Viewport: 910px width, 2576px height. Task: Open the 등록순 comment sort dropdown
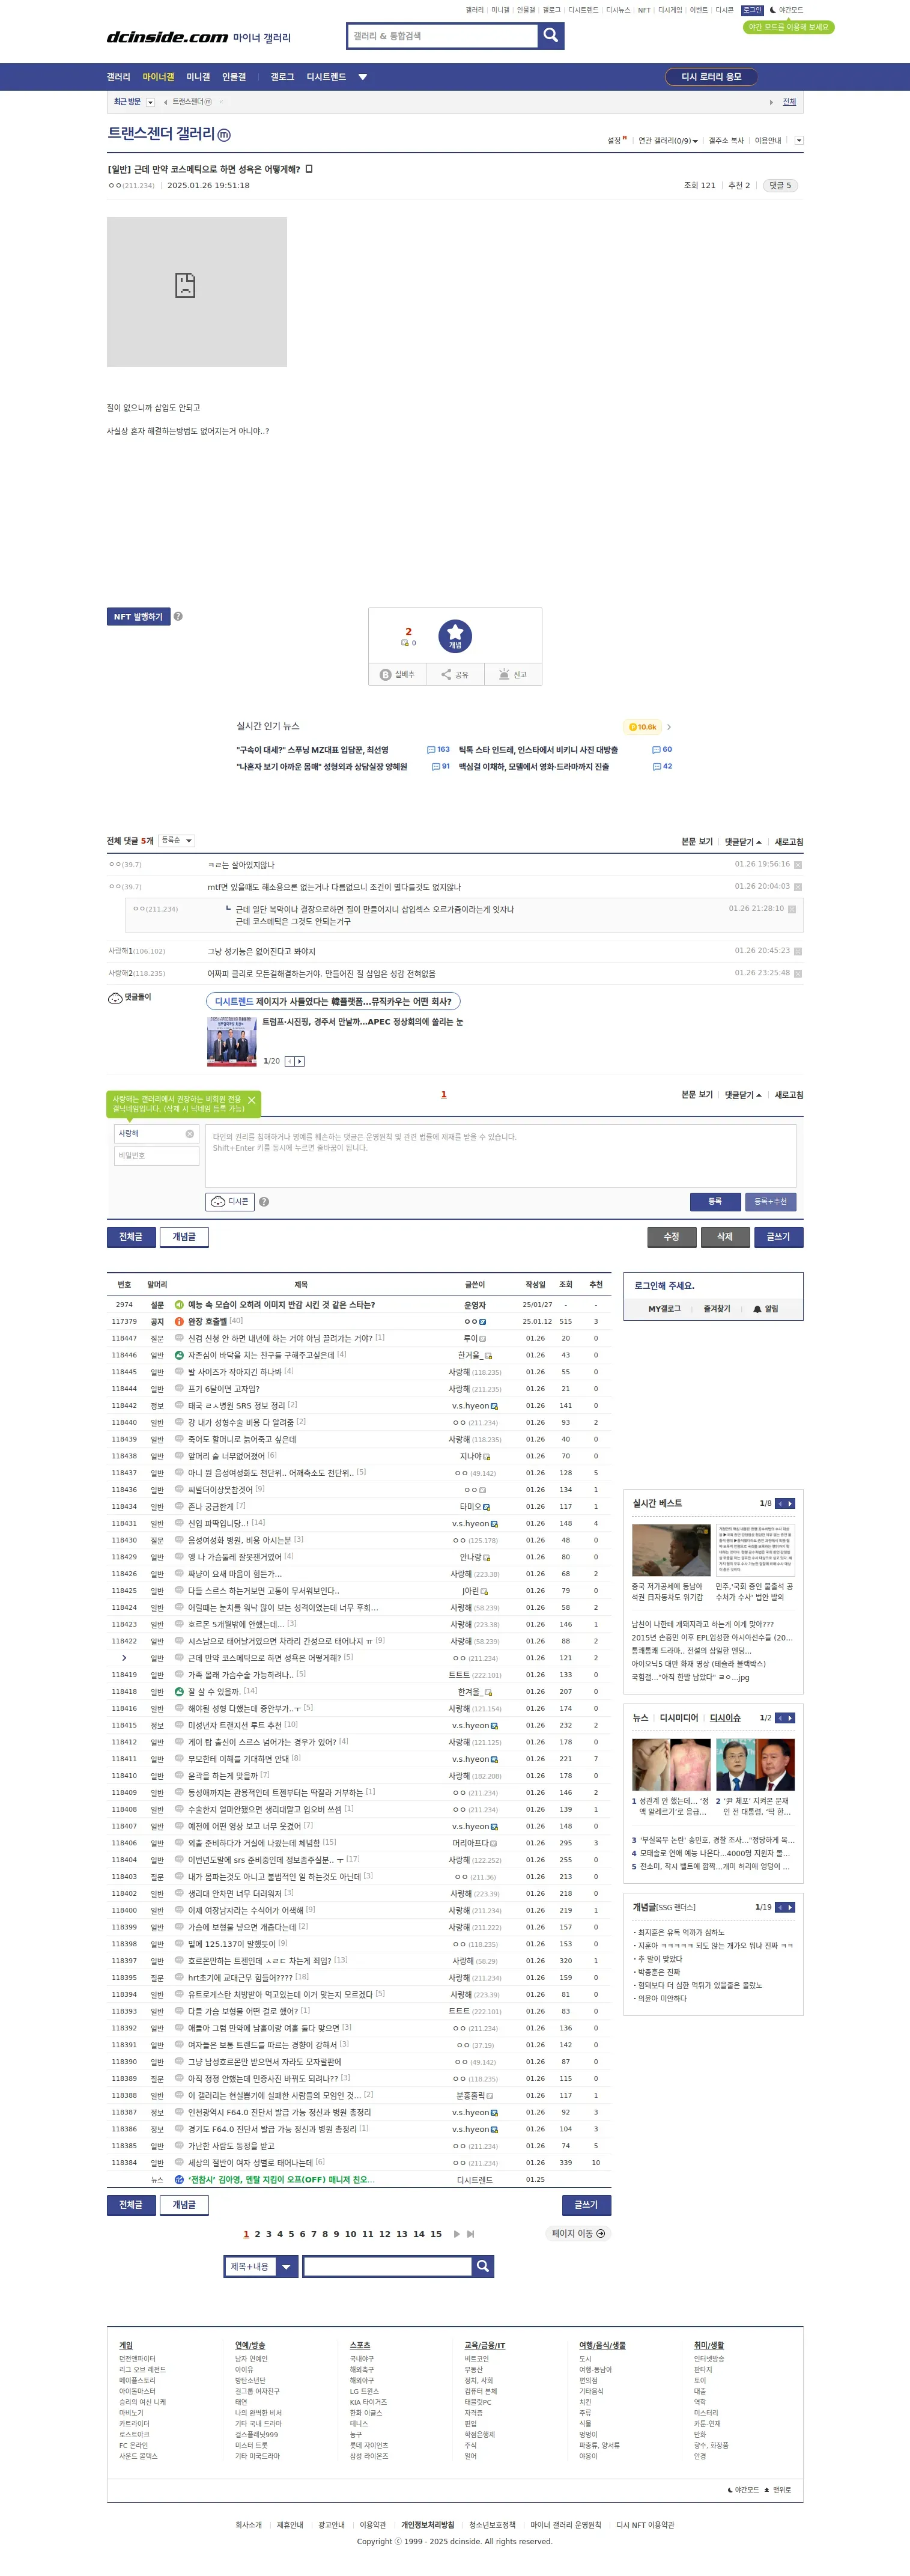[176, 841]
